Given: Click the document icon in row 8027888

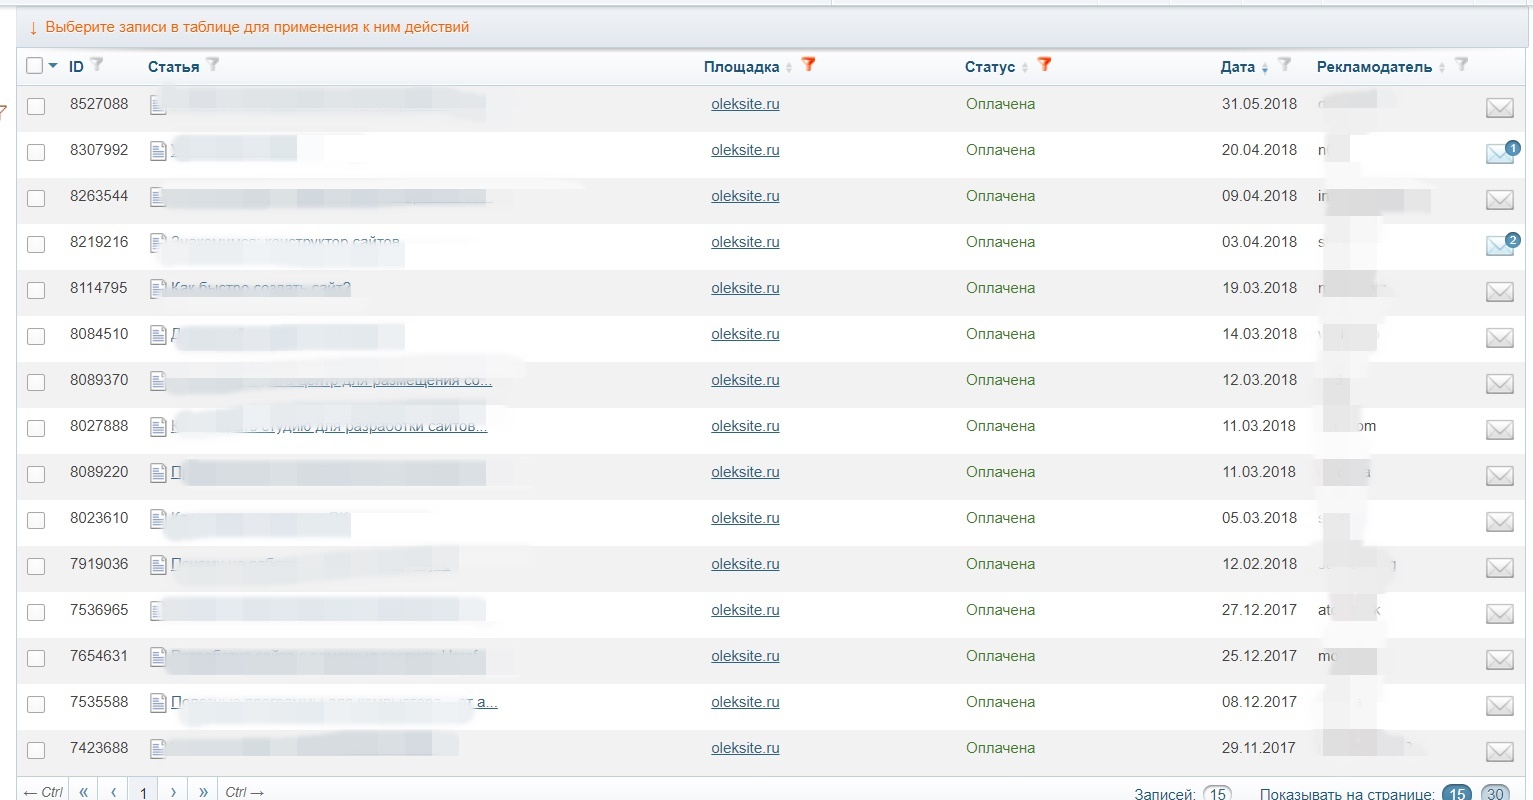Looking at the screenshot, I should click(x=158, y=427).
